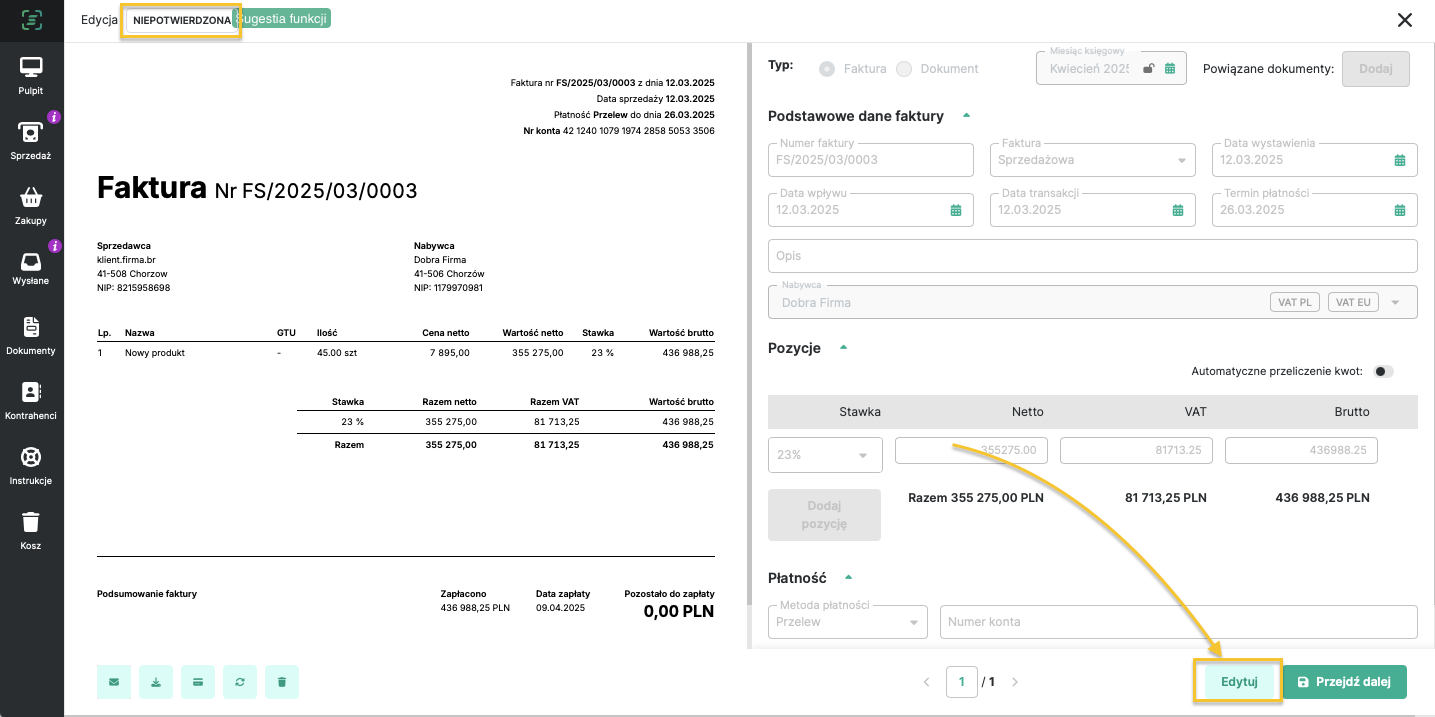1435x717 pixels.
Task: Open the calendar icon in Data wystawienia
Action: pyautogui.click(x=1399, y=160)
